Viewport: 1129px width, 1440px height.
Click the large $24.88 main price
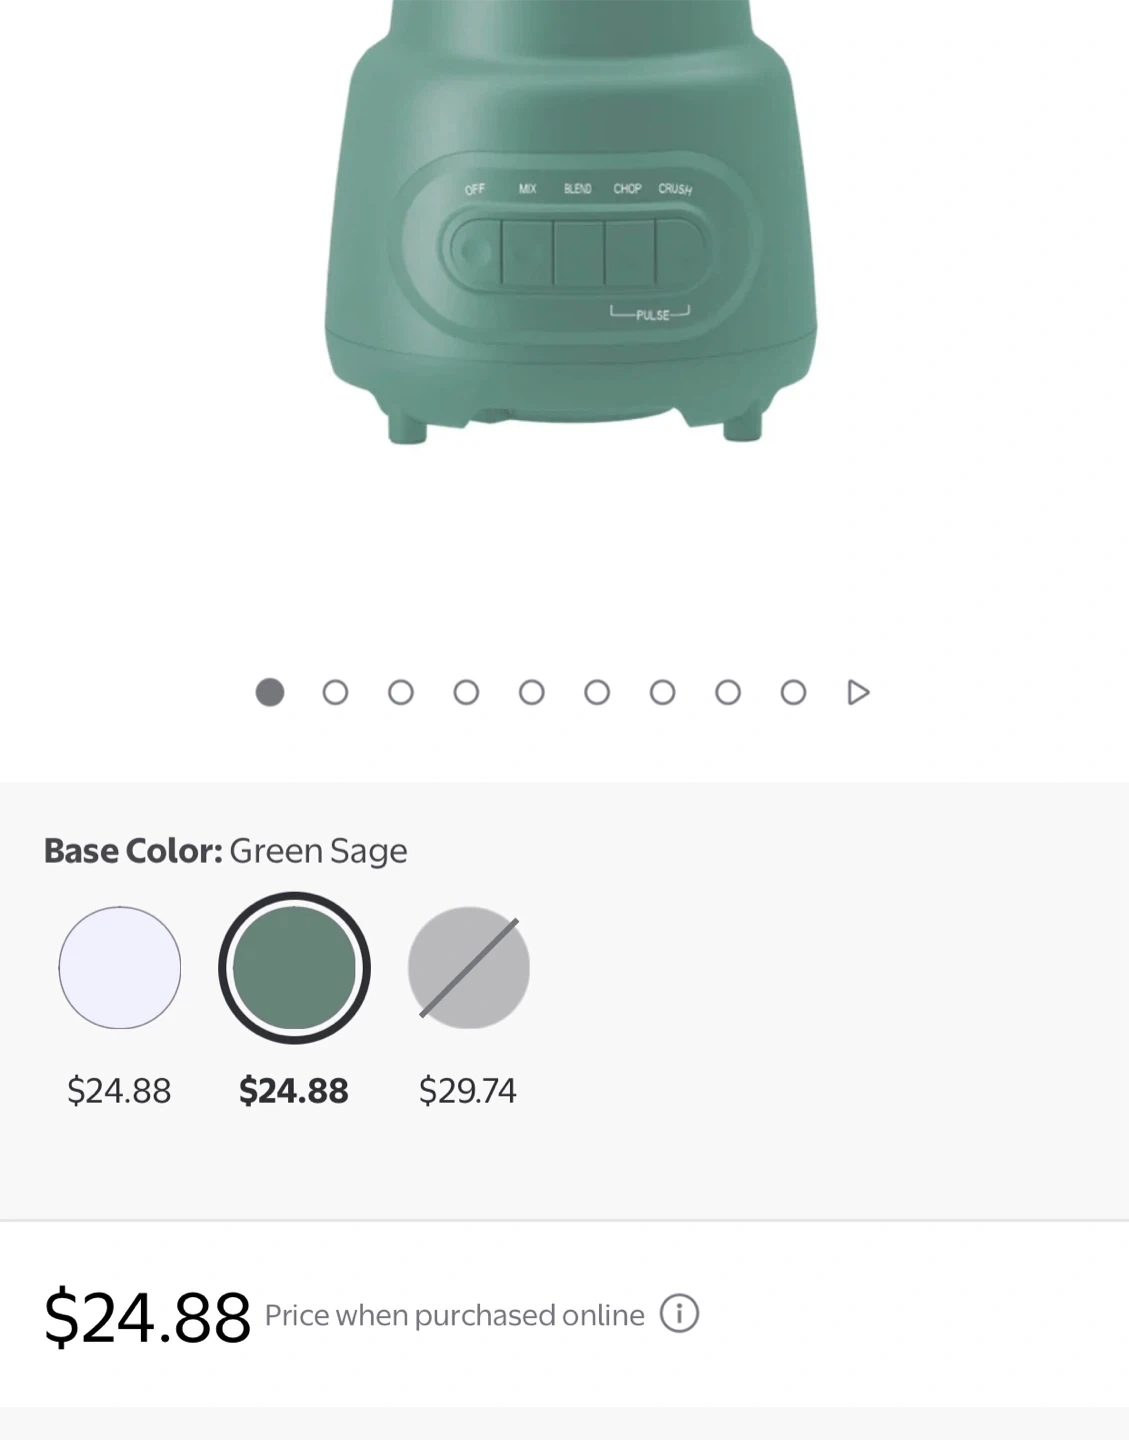point(147,1317)
